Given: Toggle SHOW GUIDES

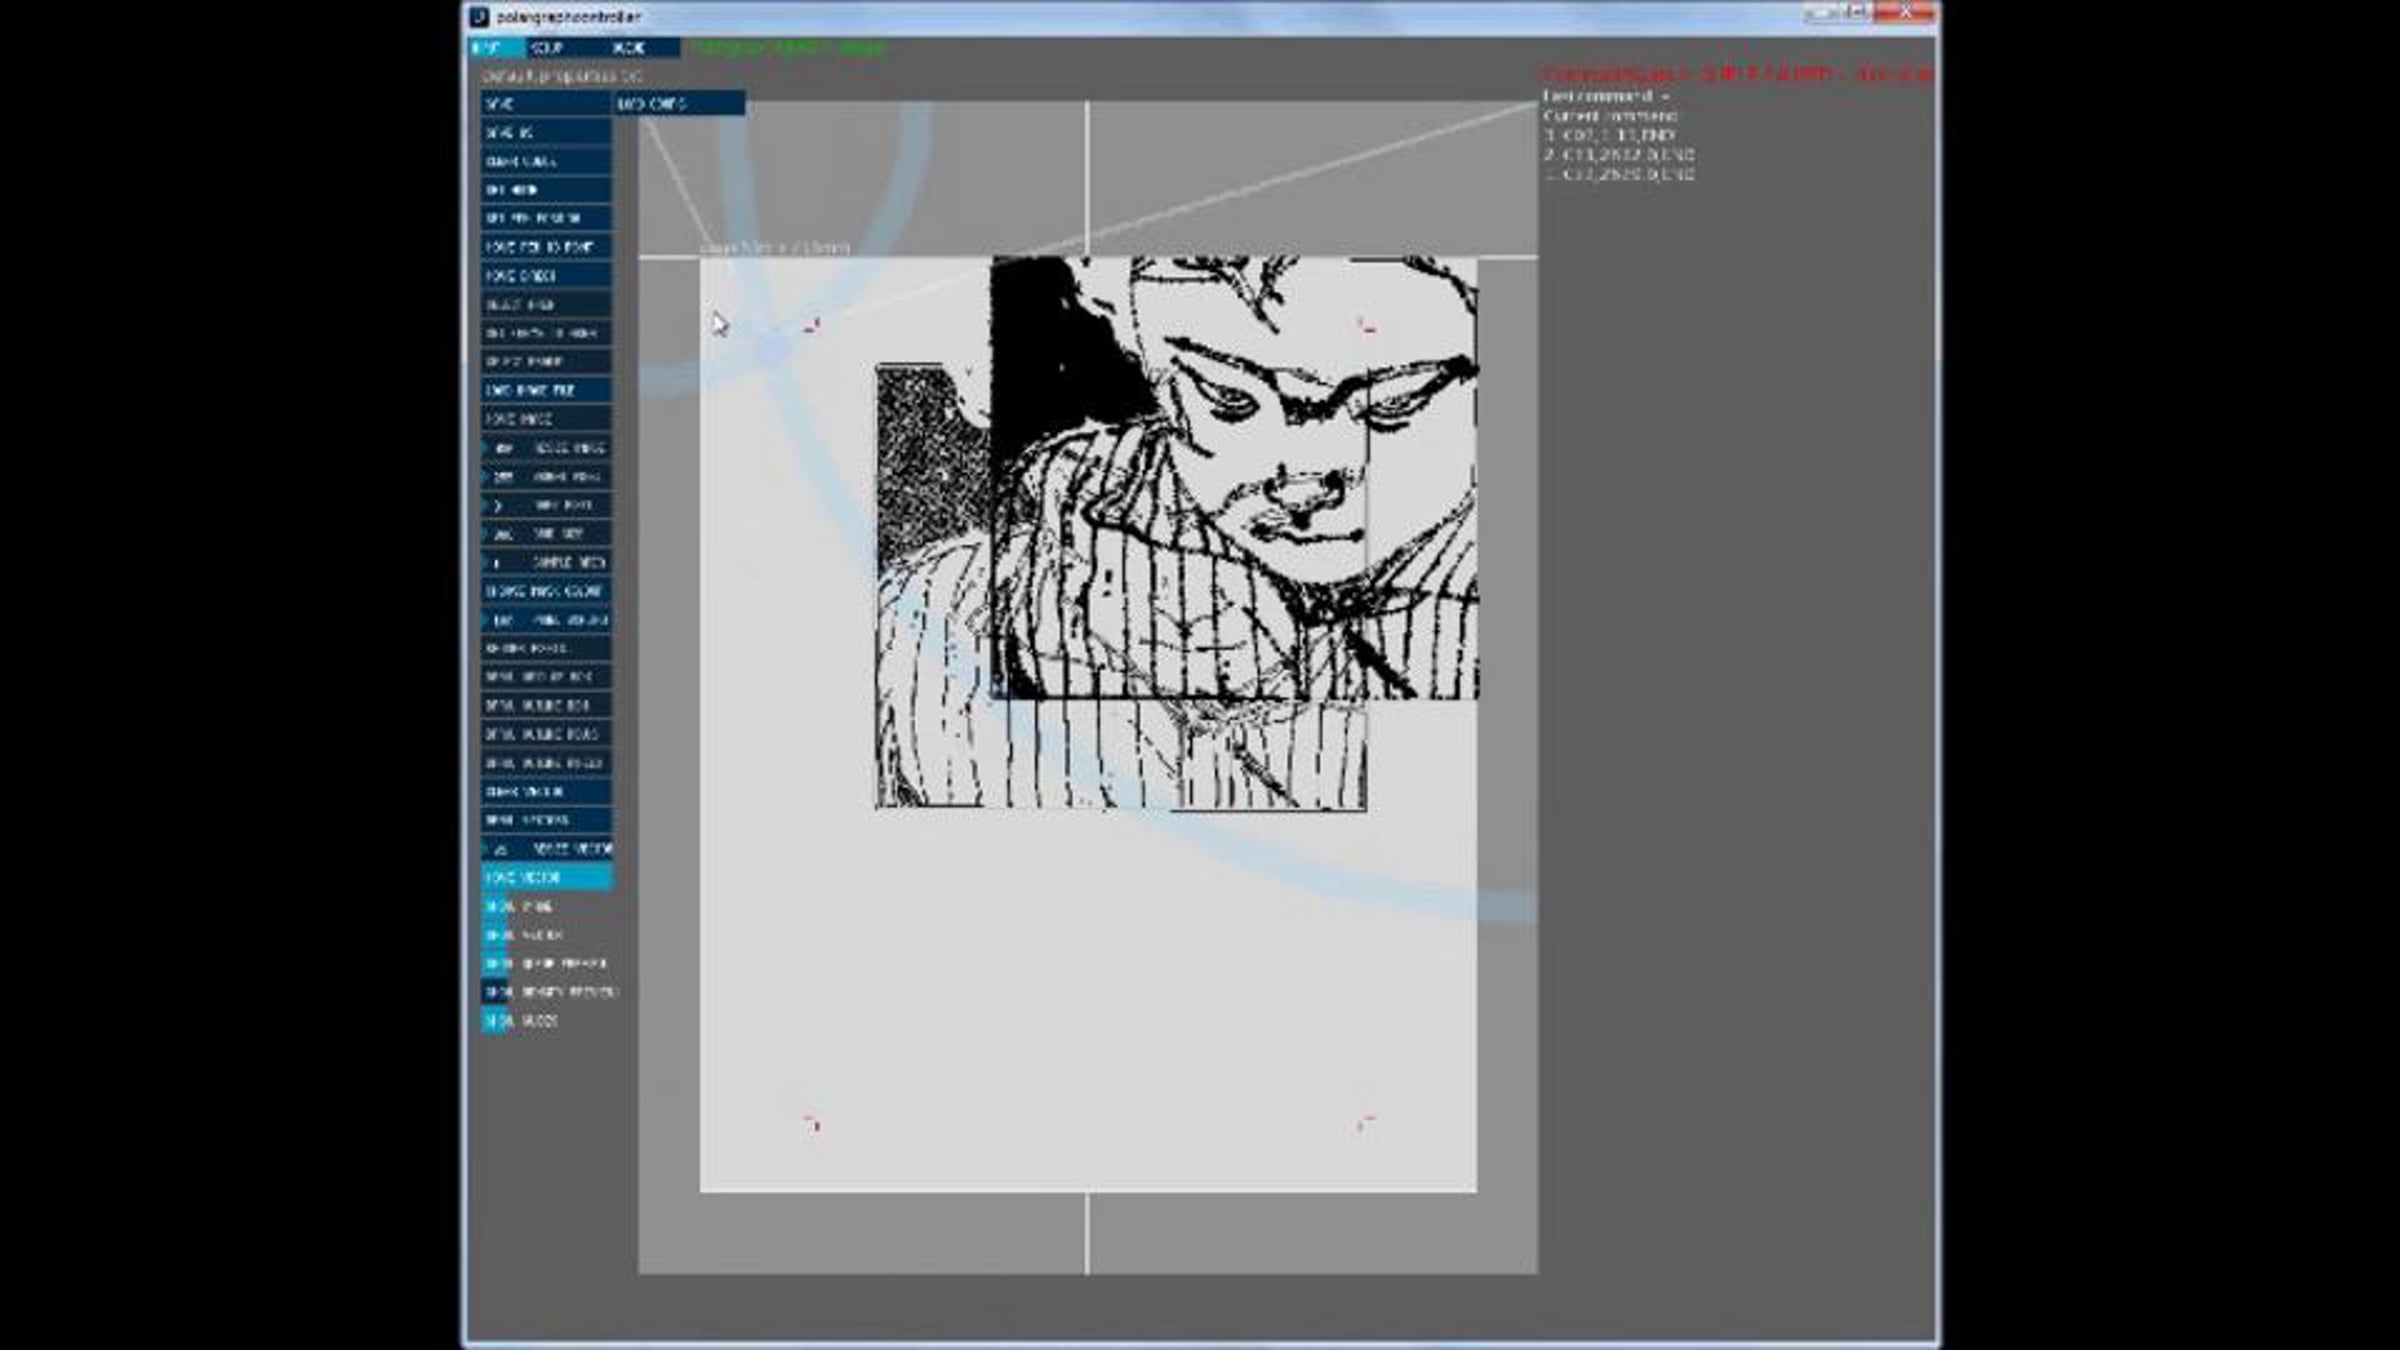Looking at the screenshot, I should [x=497, y=1021].
